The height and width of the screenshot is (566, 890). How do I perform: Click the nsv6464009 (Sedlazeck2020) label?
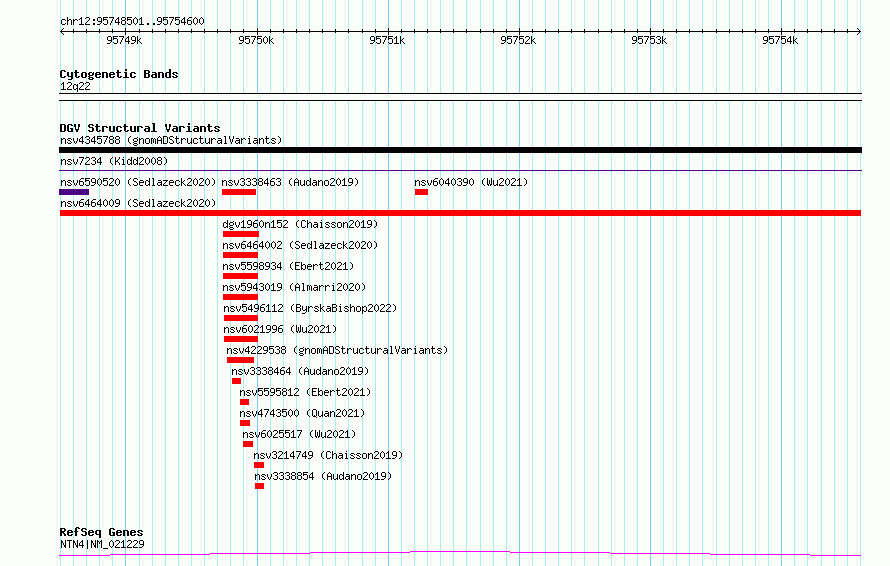(138, 203)
